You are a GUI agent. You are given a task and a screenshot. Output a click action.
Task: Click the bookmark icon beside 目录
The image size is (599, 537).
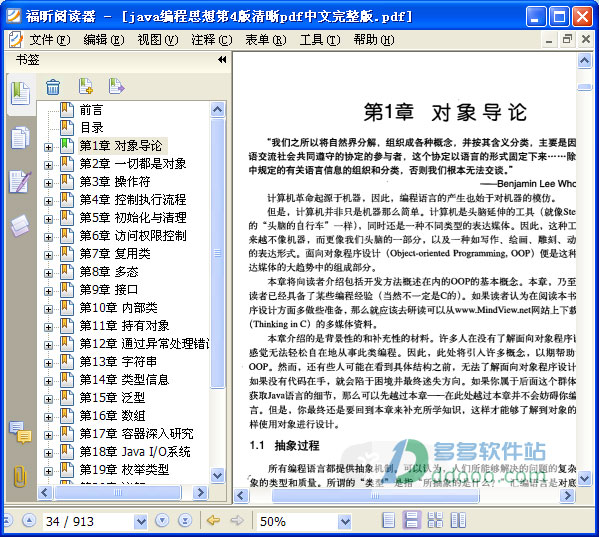click(67, 128)
